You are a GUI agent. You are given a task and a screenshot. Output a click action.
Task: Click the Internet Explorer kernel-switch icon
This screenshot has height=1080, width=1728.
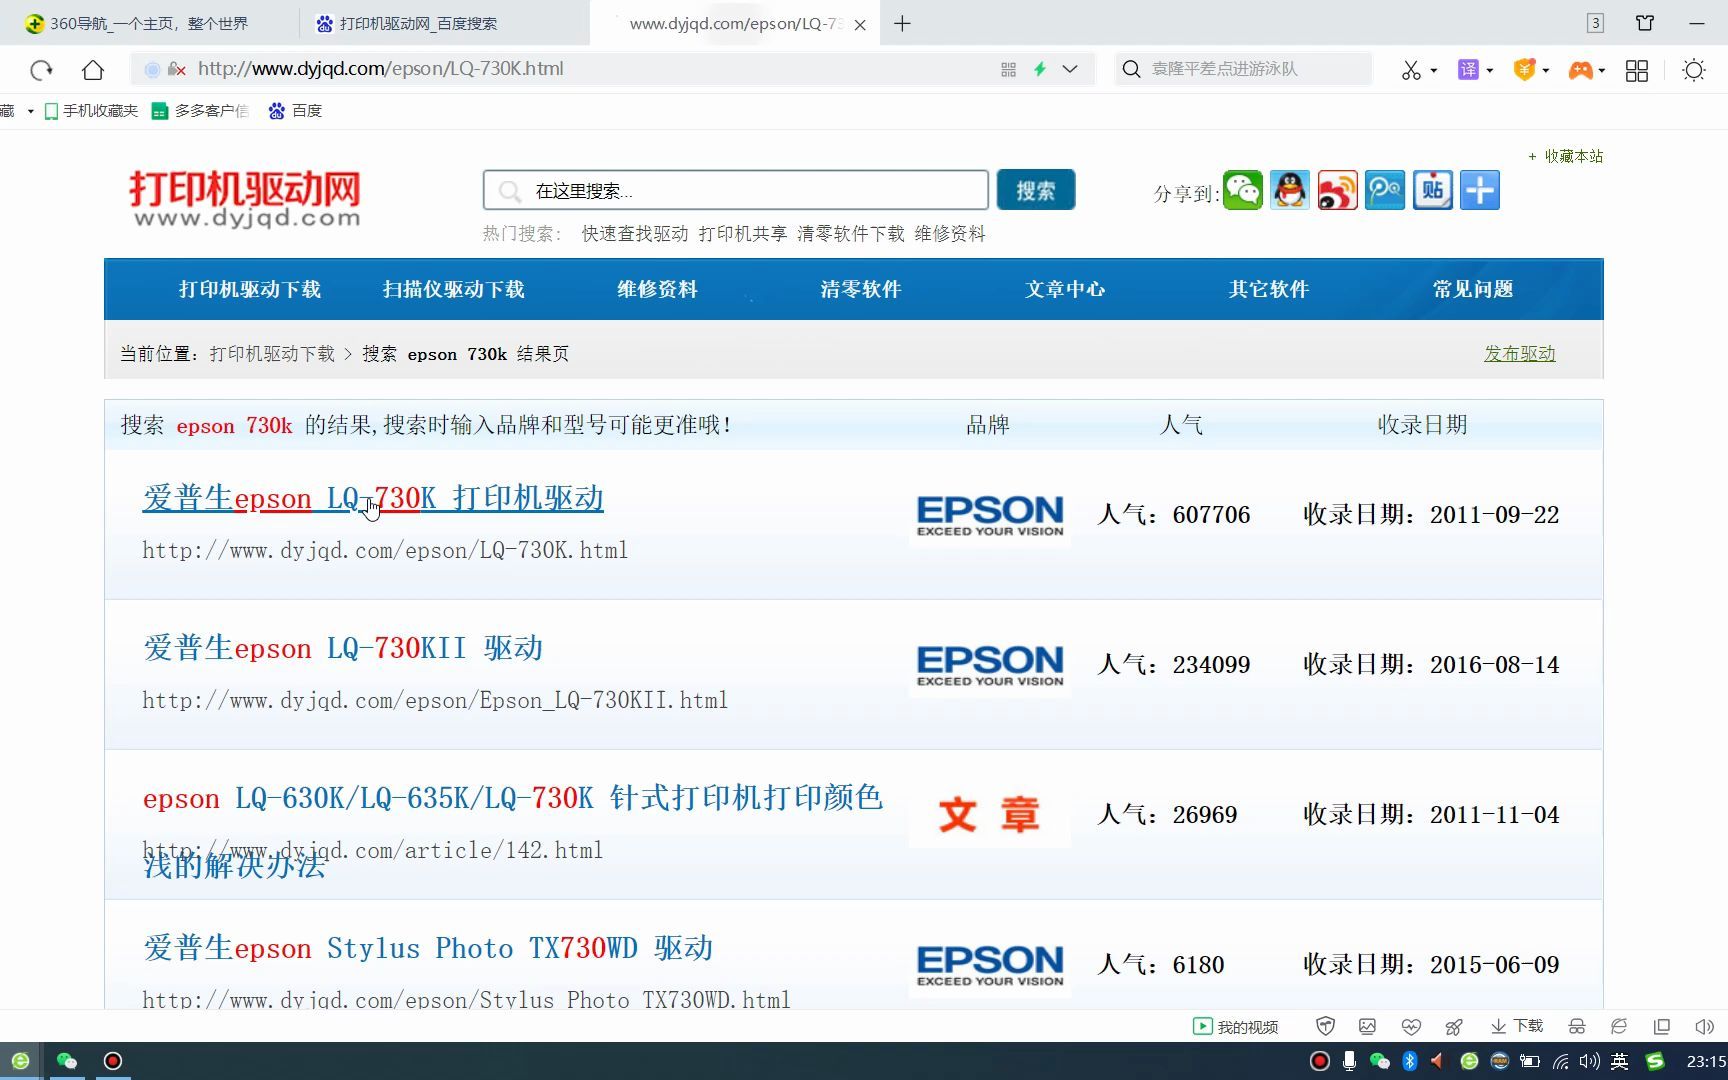coord(1619,1027)
